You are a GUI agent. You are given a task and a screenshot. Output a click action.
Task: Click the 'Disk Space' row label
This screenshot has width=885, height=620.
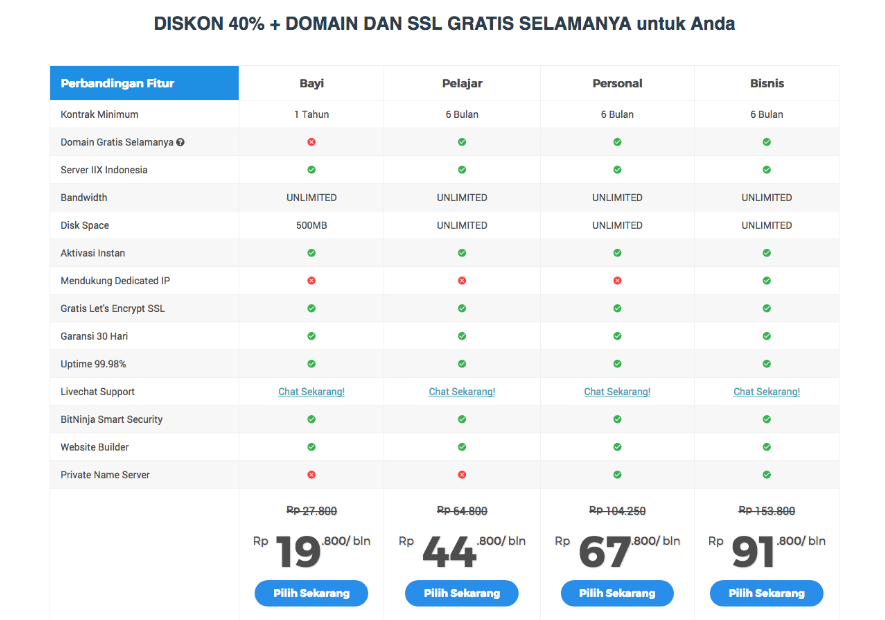[x=85, y=225]
